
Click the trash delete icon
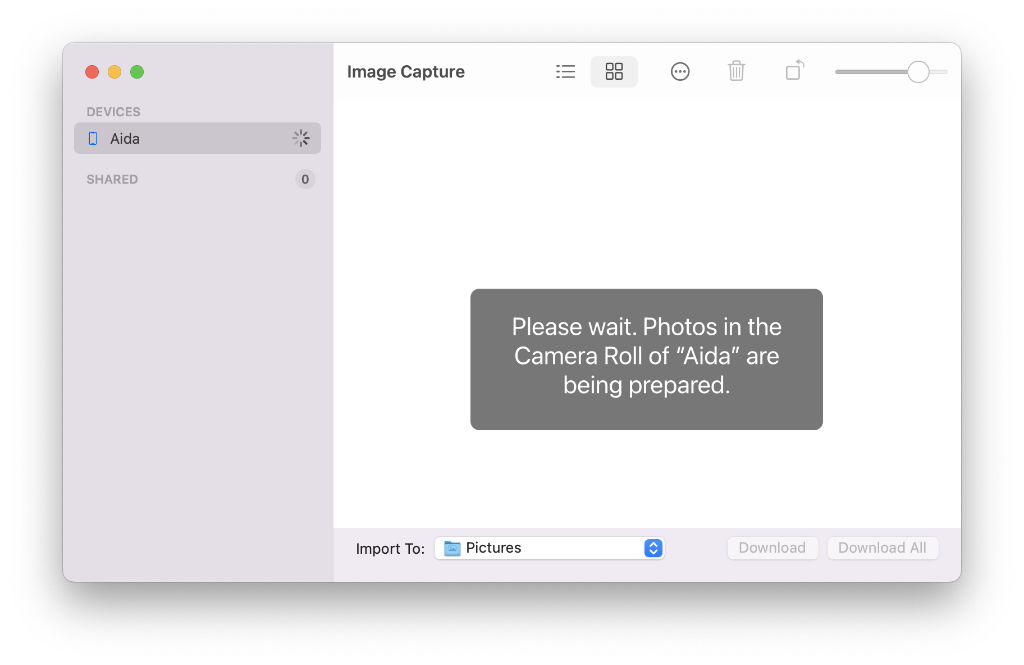736,71
